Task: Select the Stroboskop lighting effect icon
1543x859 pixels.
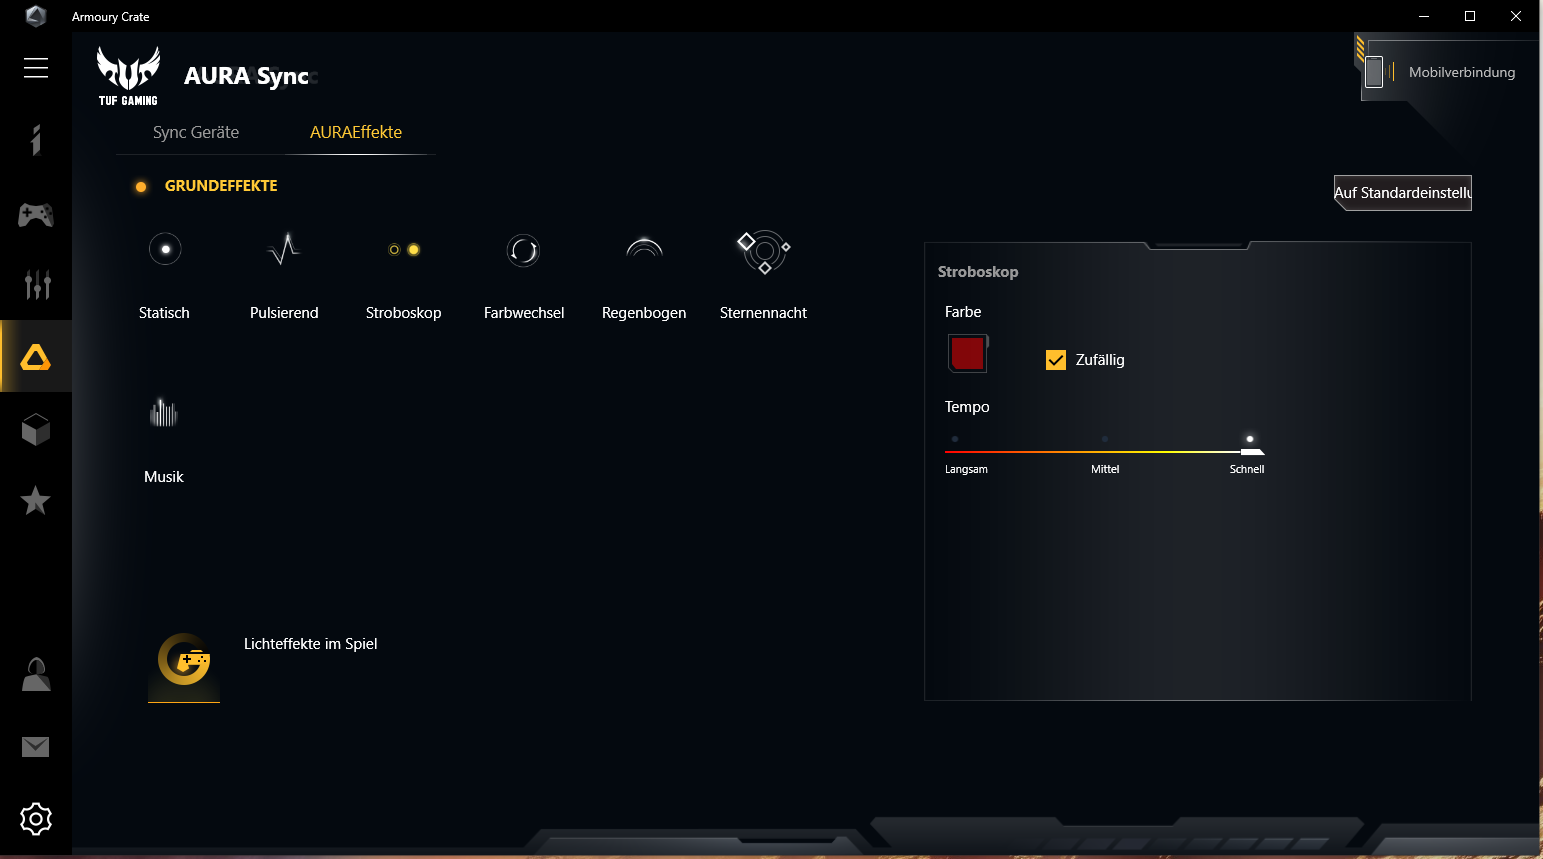Action: pos(404,249)
